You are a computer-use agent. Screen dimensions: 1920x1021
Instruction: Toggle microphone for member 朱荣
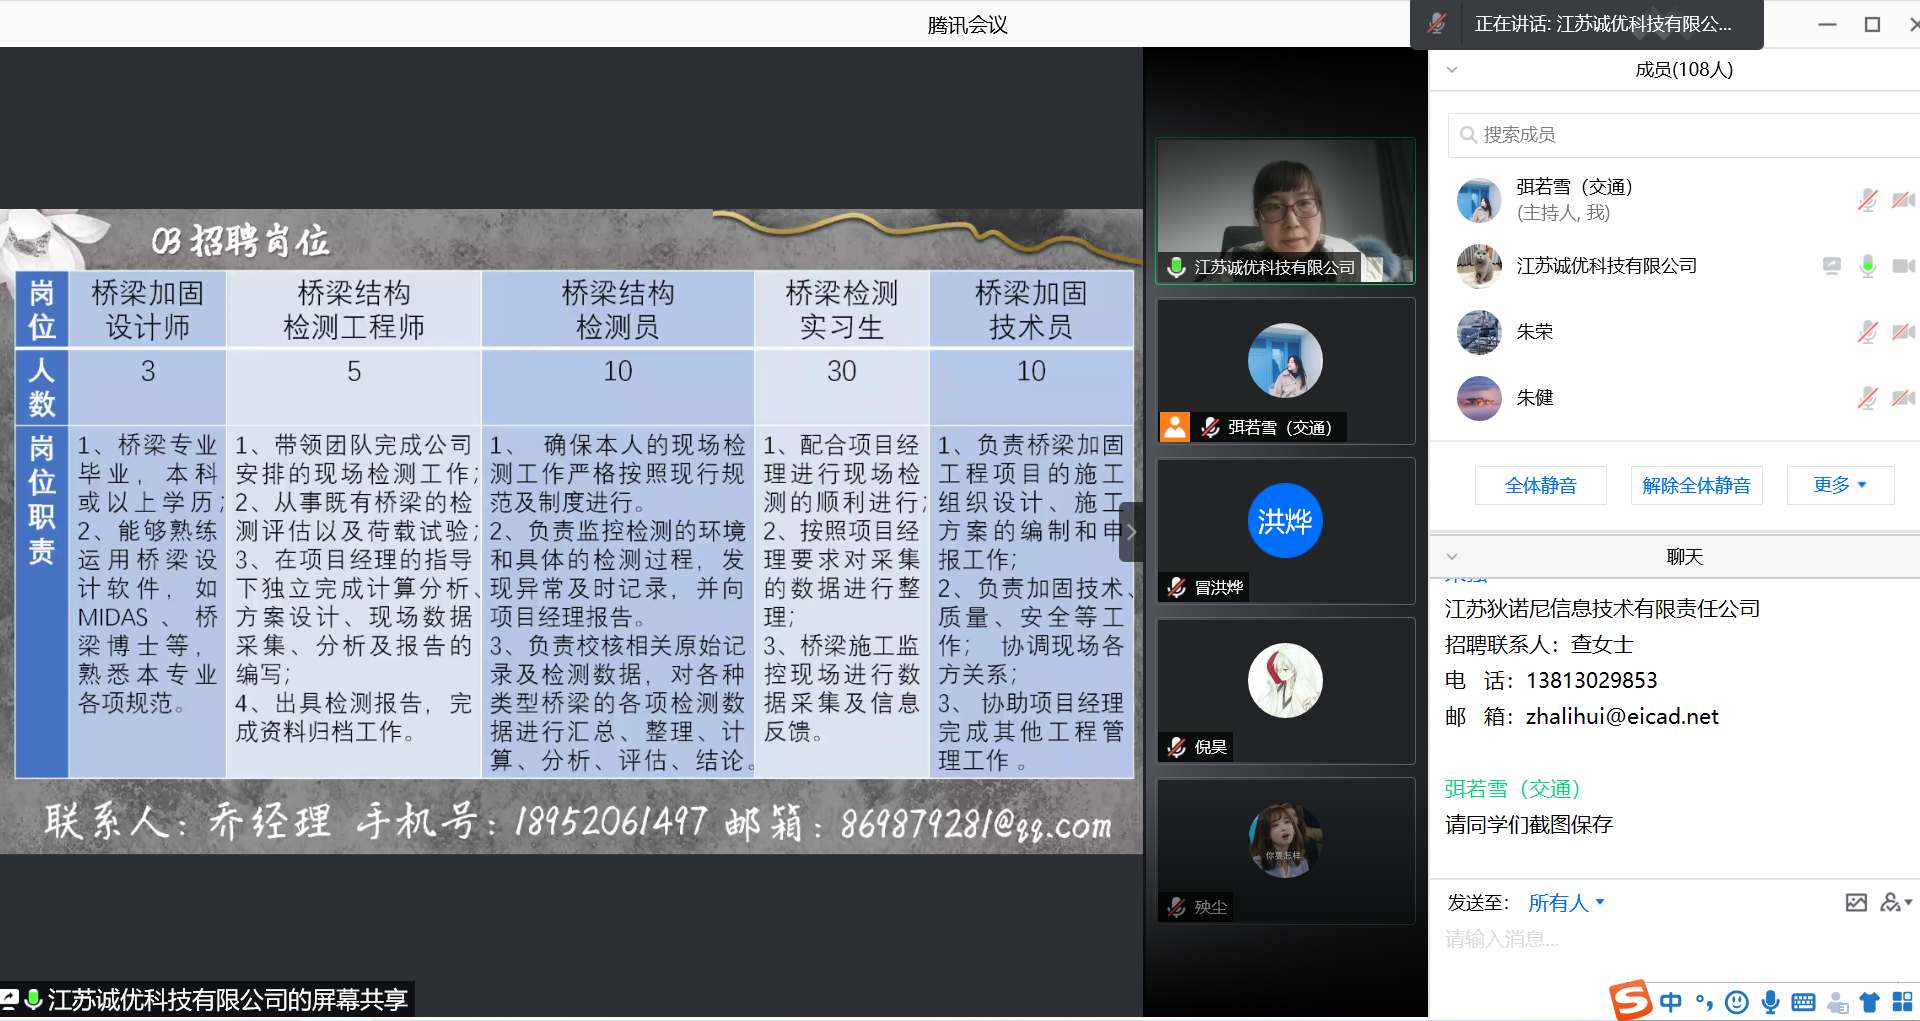(x=1867, y=332)
